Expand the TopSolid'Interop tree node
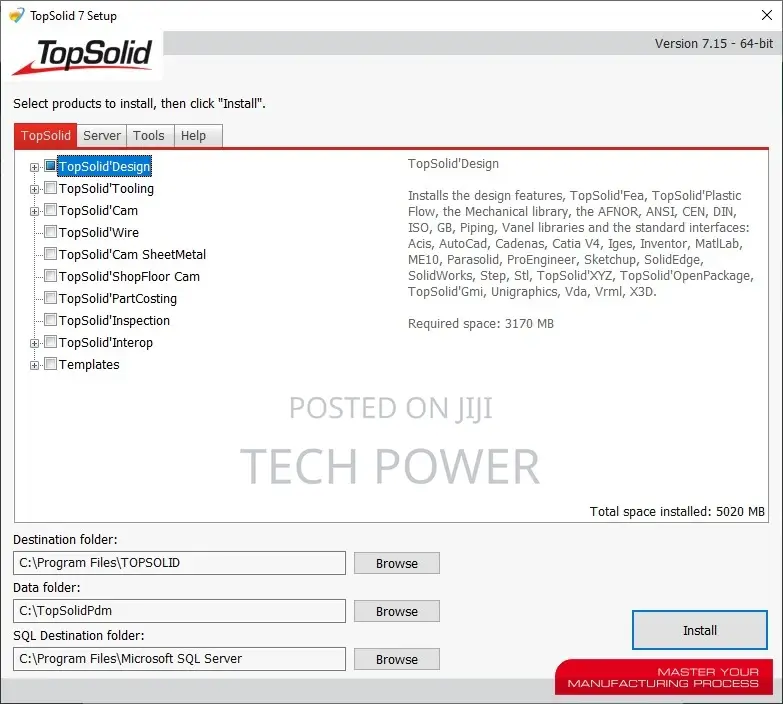This screenshot has width=783, height=704. (34, 343)
